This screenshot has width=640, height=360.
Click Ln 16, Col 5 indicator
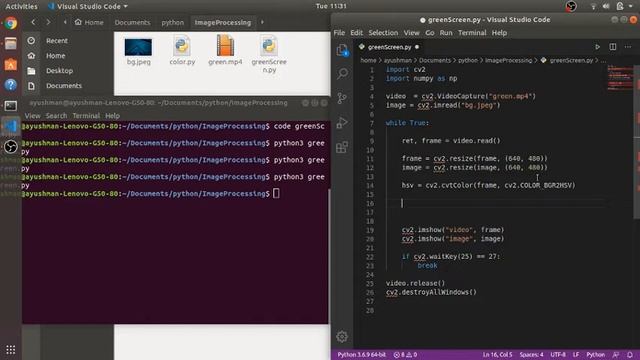[x=497, y=355]
